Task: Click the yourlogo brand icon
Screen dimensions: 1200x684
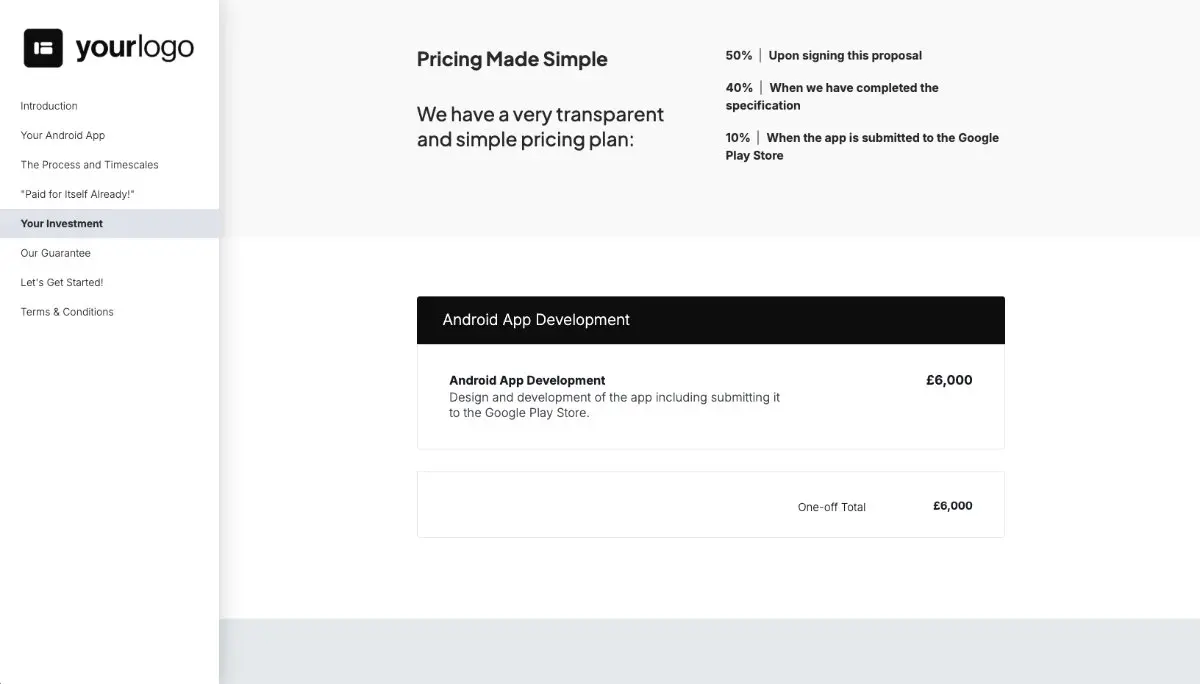Action: (42, 47)
